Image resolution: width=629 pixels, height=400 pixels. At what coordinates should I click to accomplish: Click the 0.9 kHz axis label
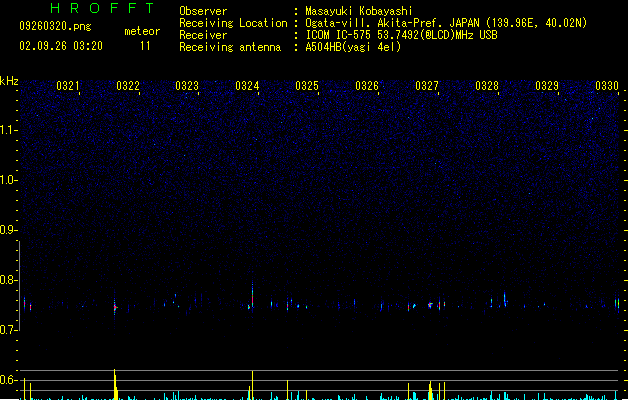pos(8,230)
